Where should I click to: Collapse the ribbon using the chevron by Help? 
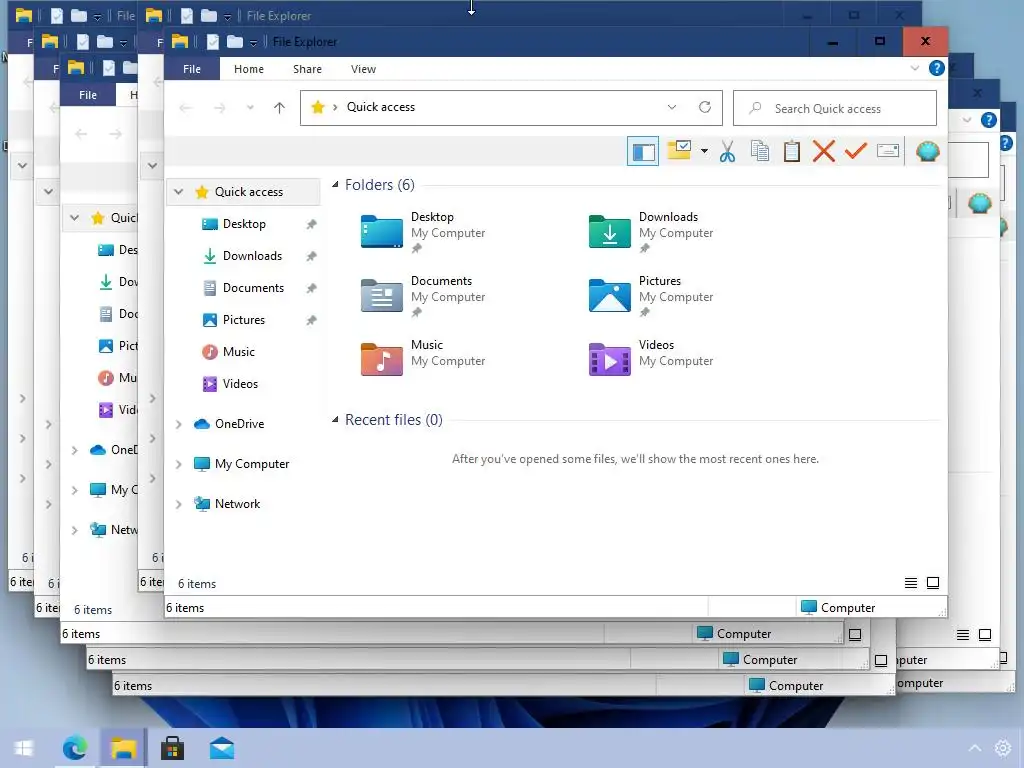[x=914, y=68]
